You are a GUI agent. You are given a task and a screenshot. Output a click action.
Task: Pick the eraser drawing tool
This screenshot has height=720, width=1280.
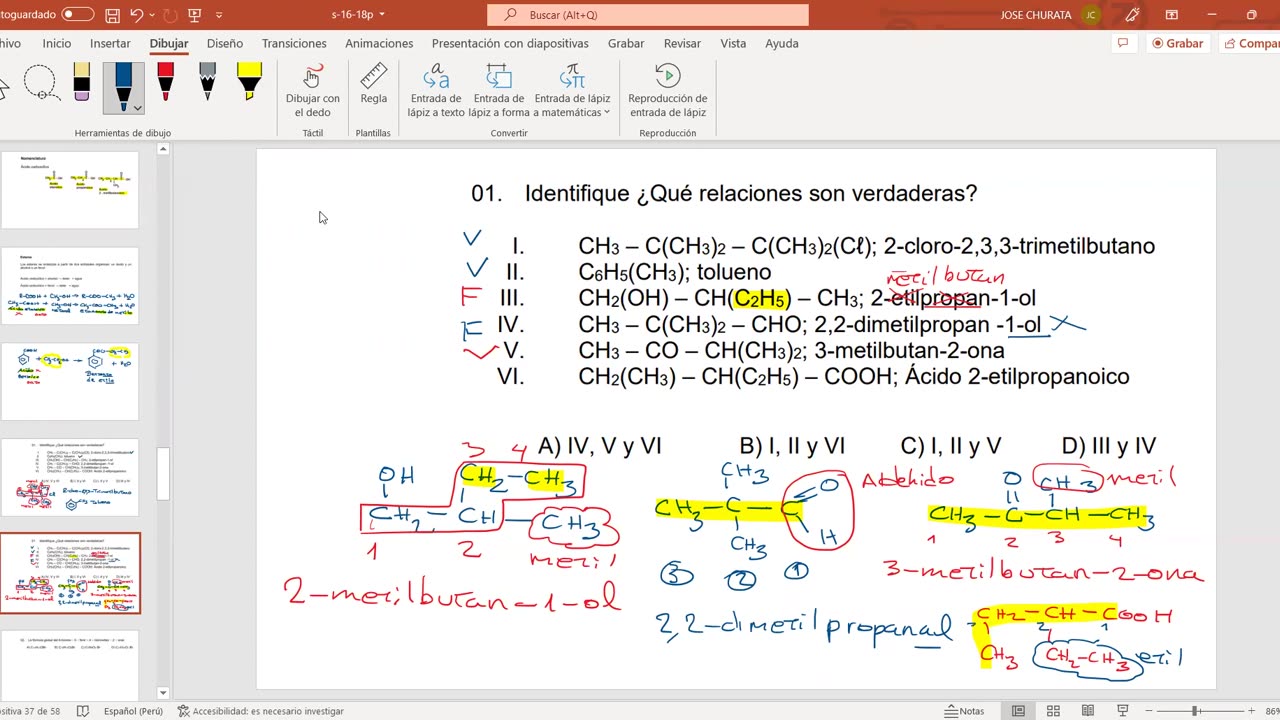[x=82, y=82]
